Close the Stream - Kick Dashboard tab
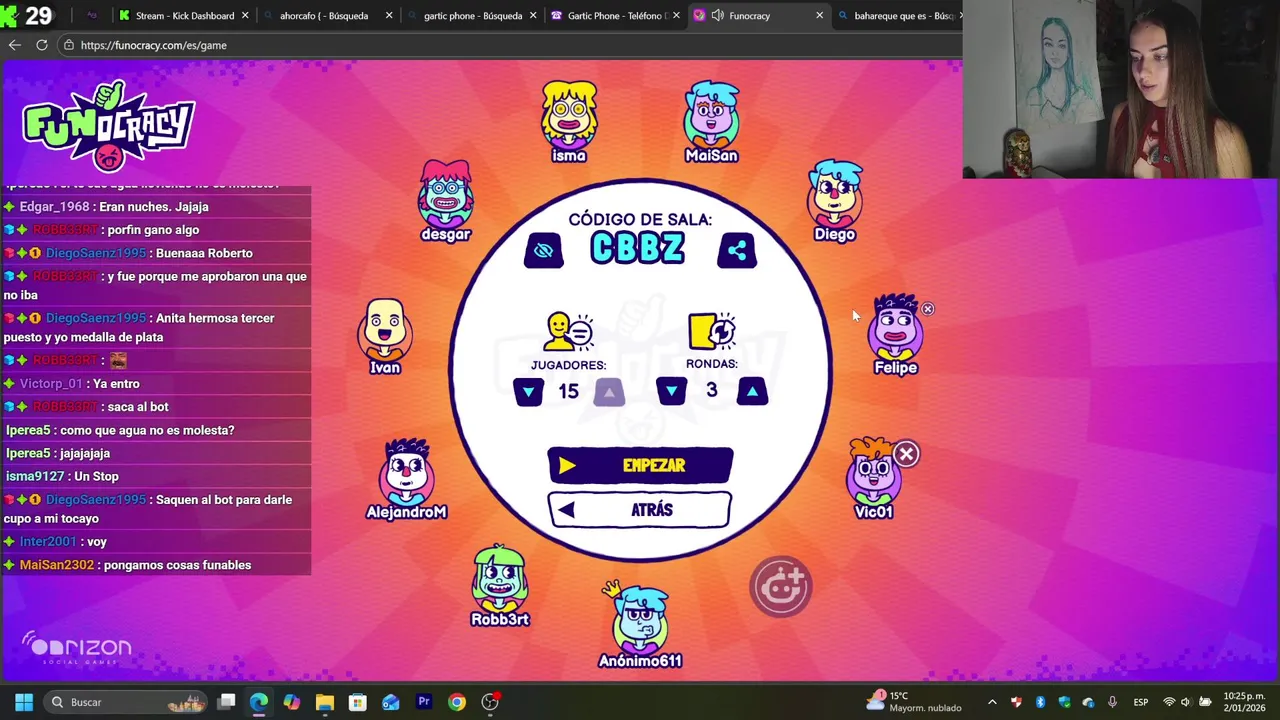Image resolution: width=1280 pixels, height=720 pixels. point(245,15)
